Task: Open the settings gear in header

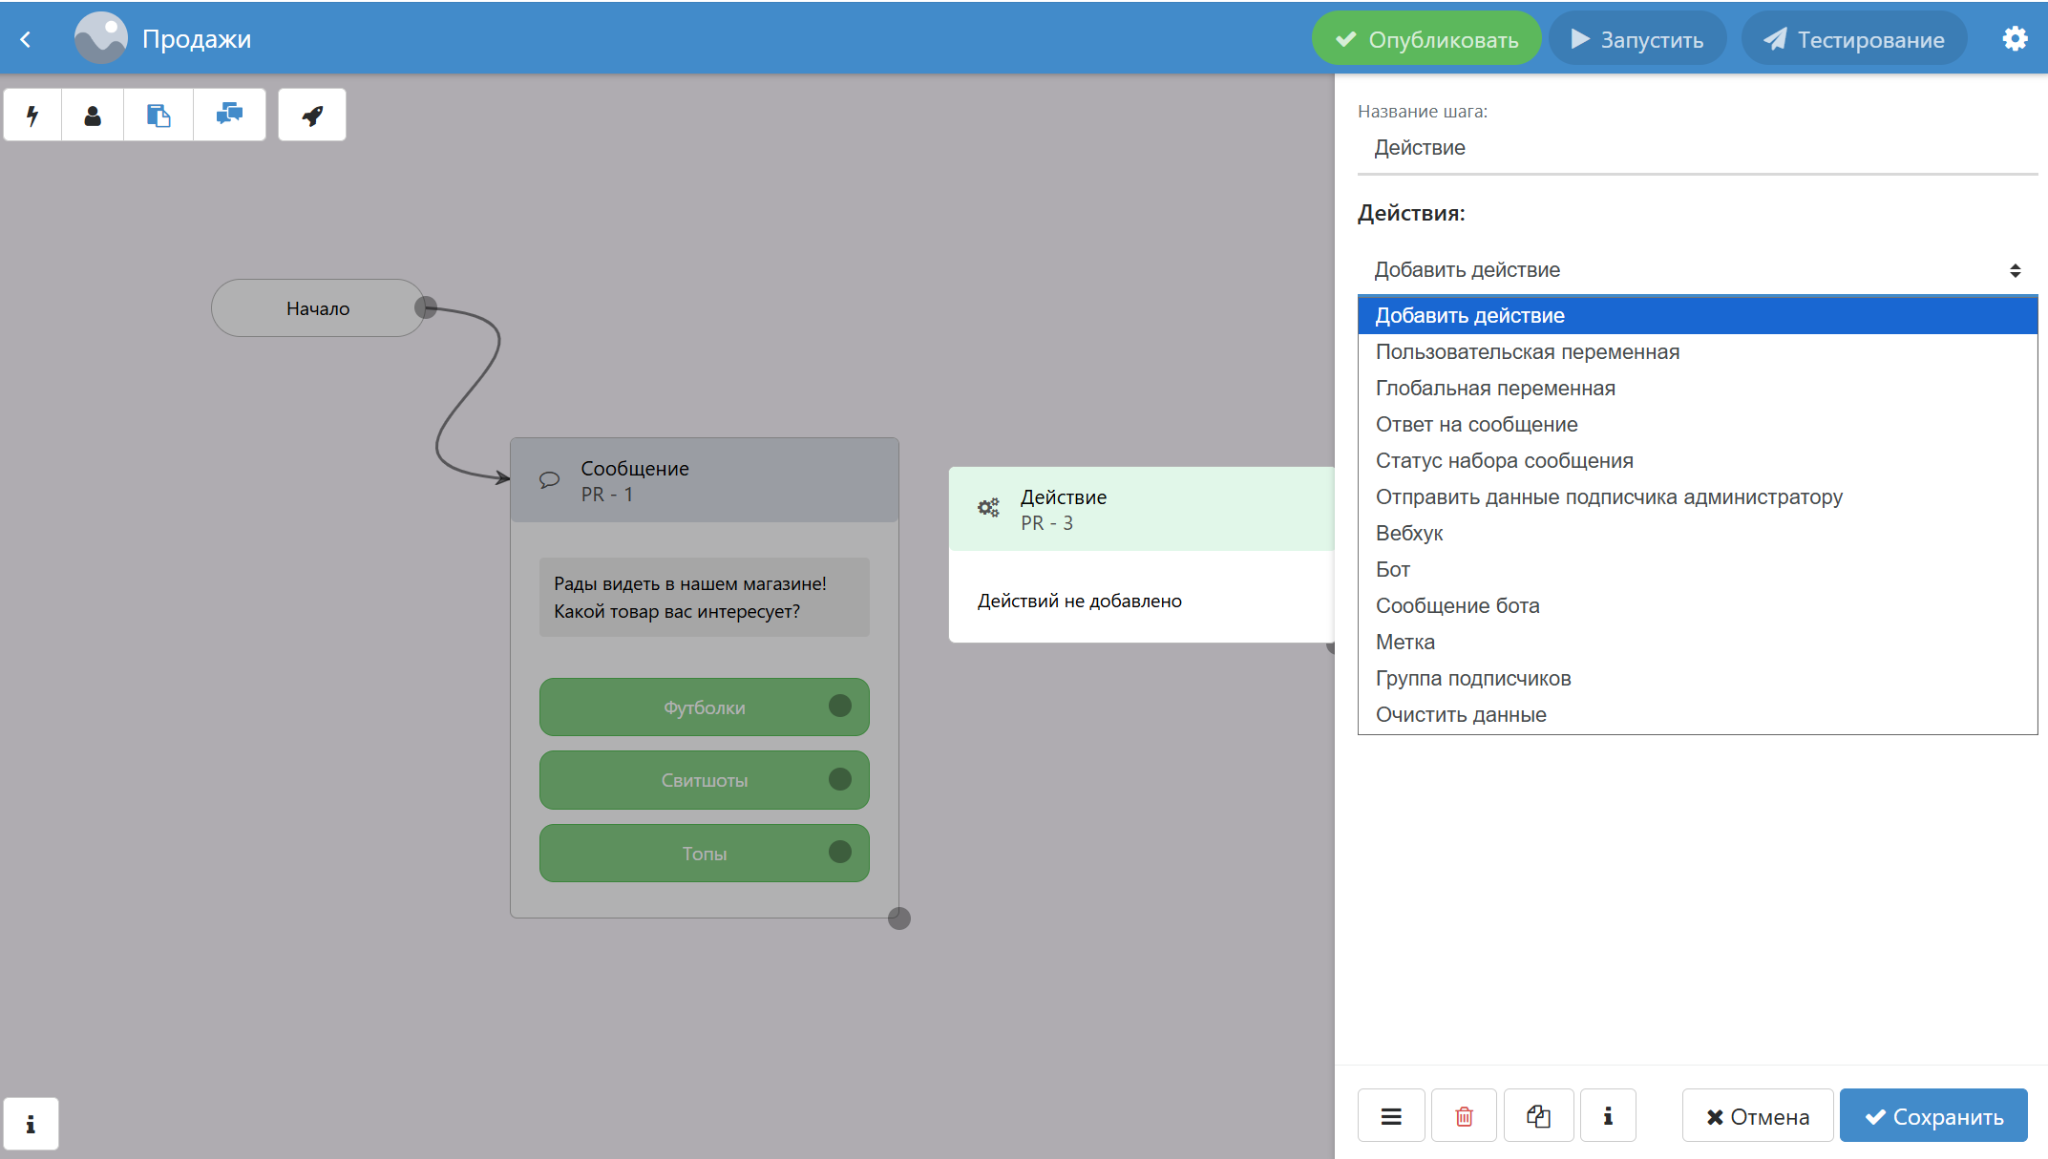Action: [x=2014, y=39]
